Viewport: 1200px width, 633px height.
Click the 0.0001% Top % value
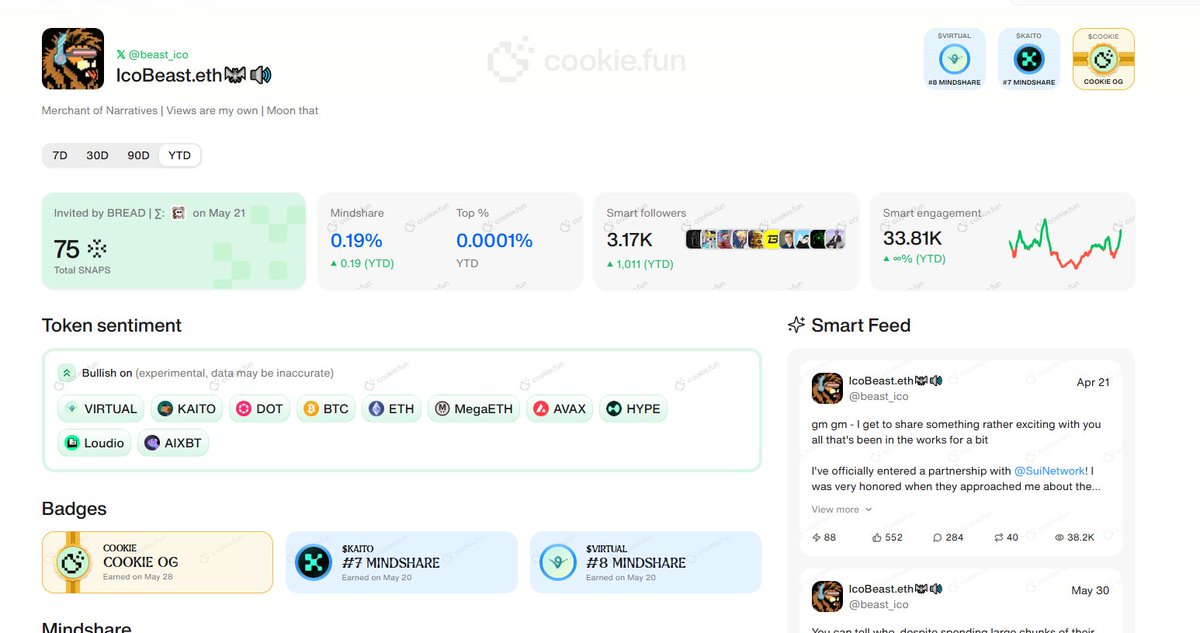[494, 241]
